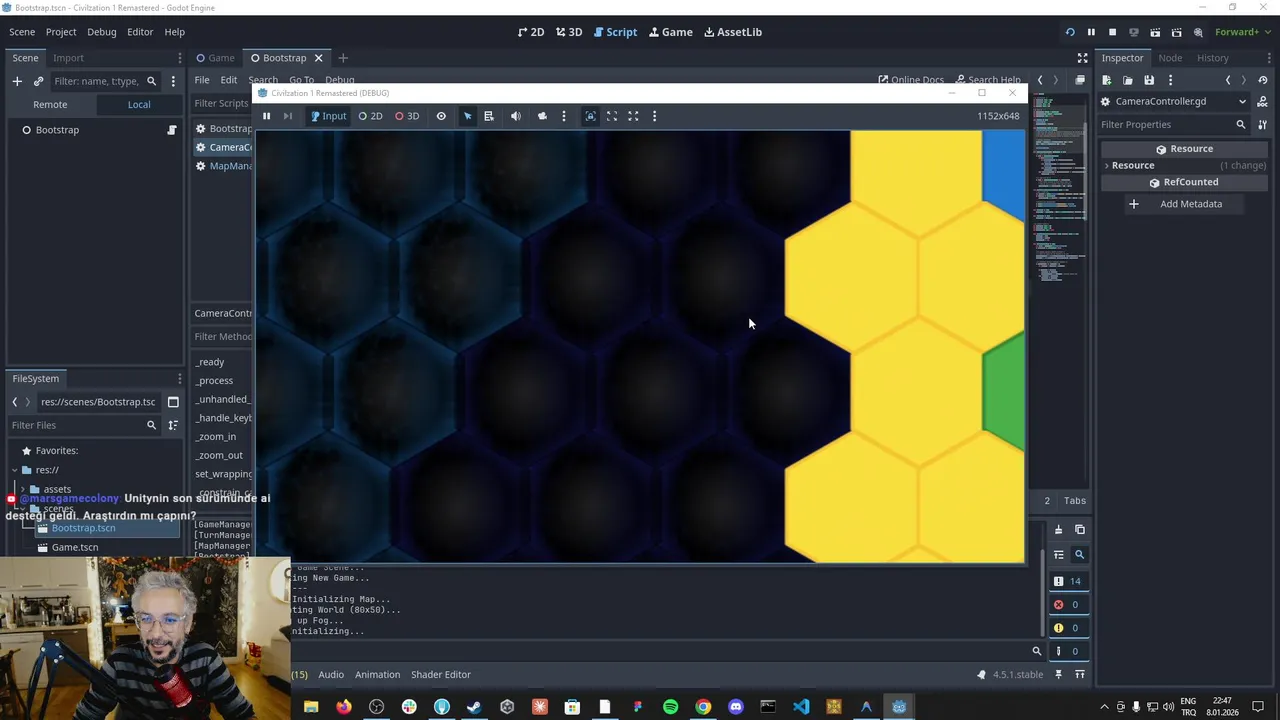This screenshot has height=720, width=1280.
Task: Click the list select icon in game toolbar
Action: pos(489,116)
